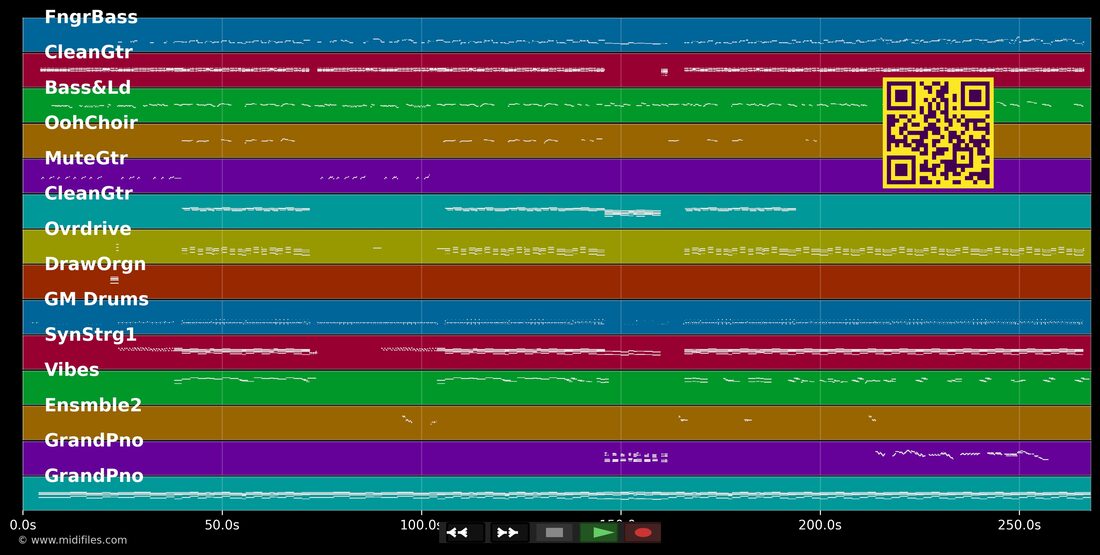Select the DrawOrgn track label
This screenshot has height=555, width=1100.
pyautogui.click(x=95, y=265)
